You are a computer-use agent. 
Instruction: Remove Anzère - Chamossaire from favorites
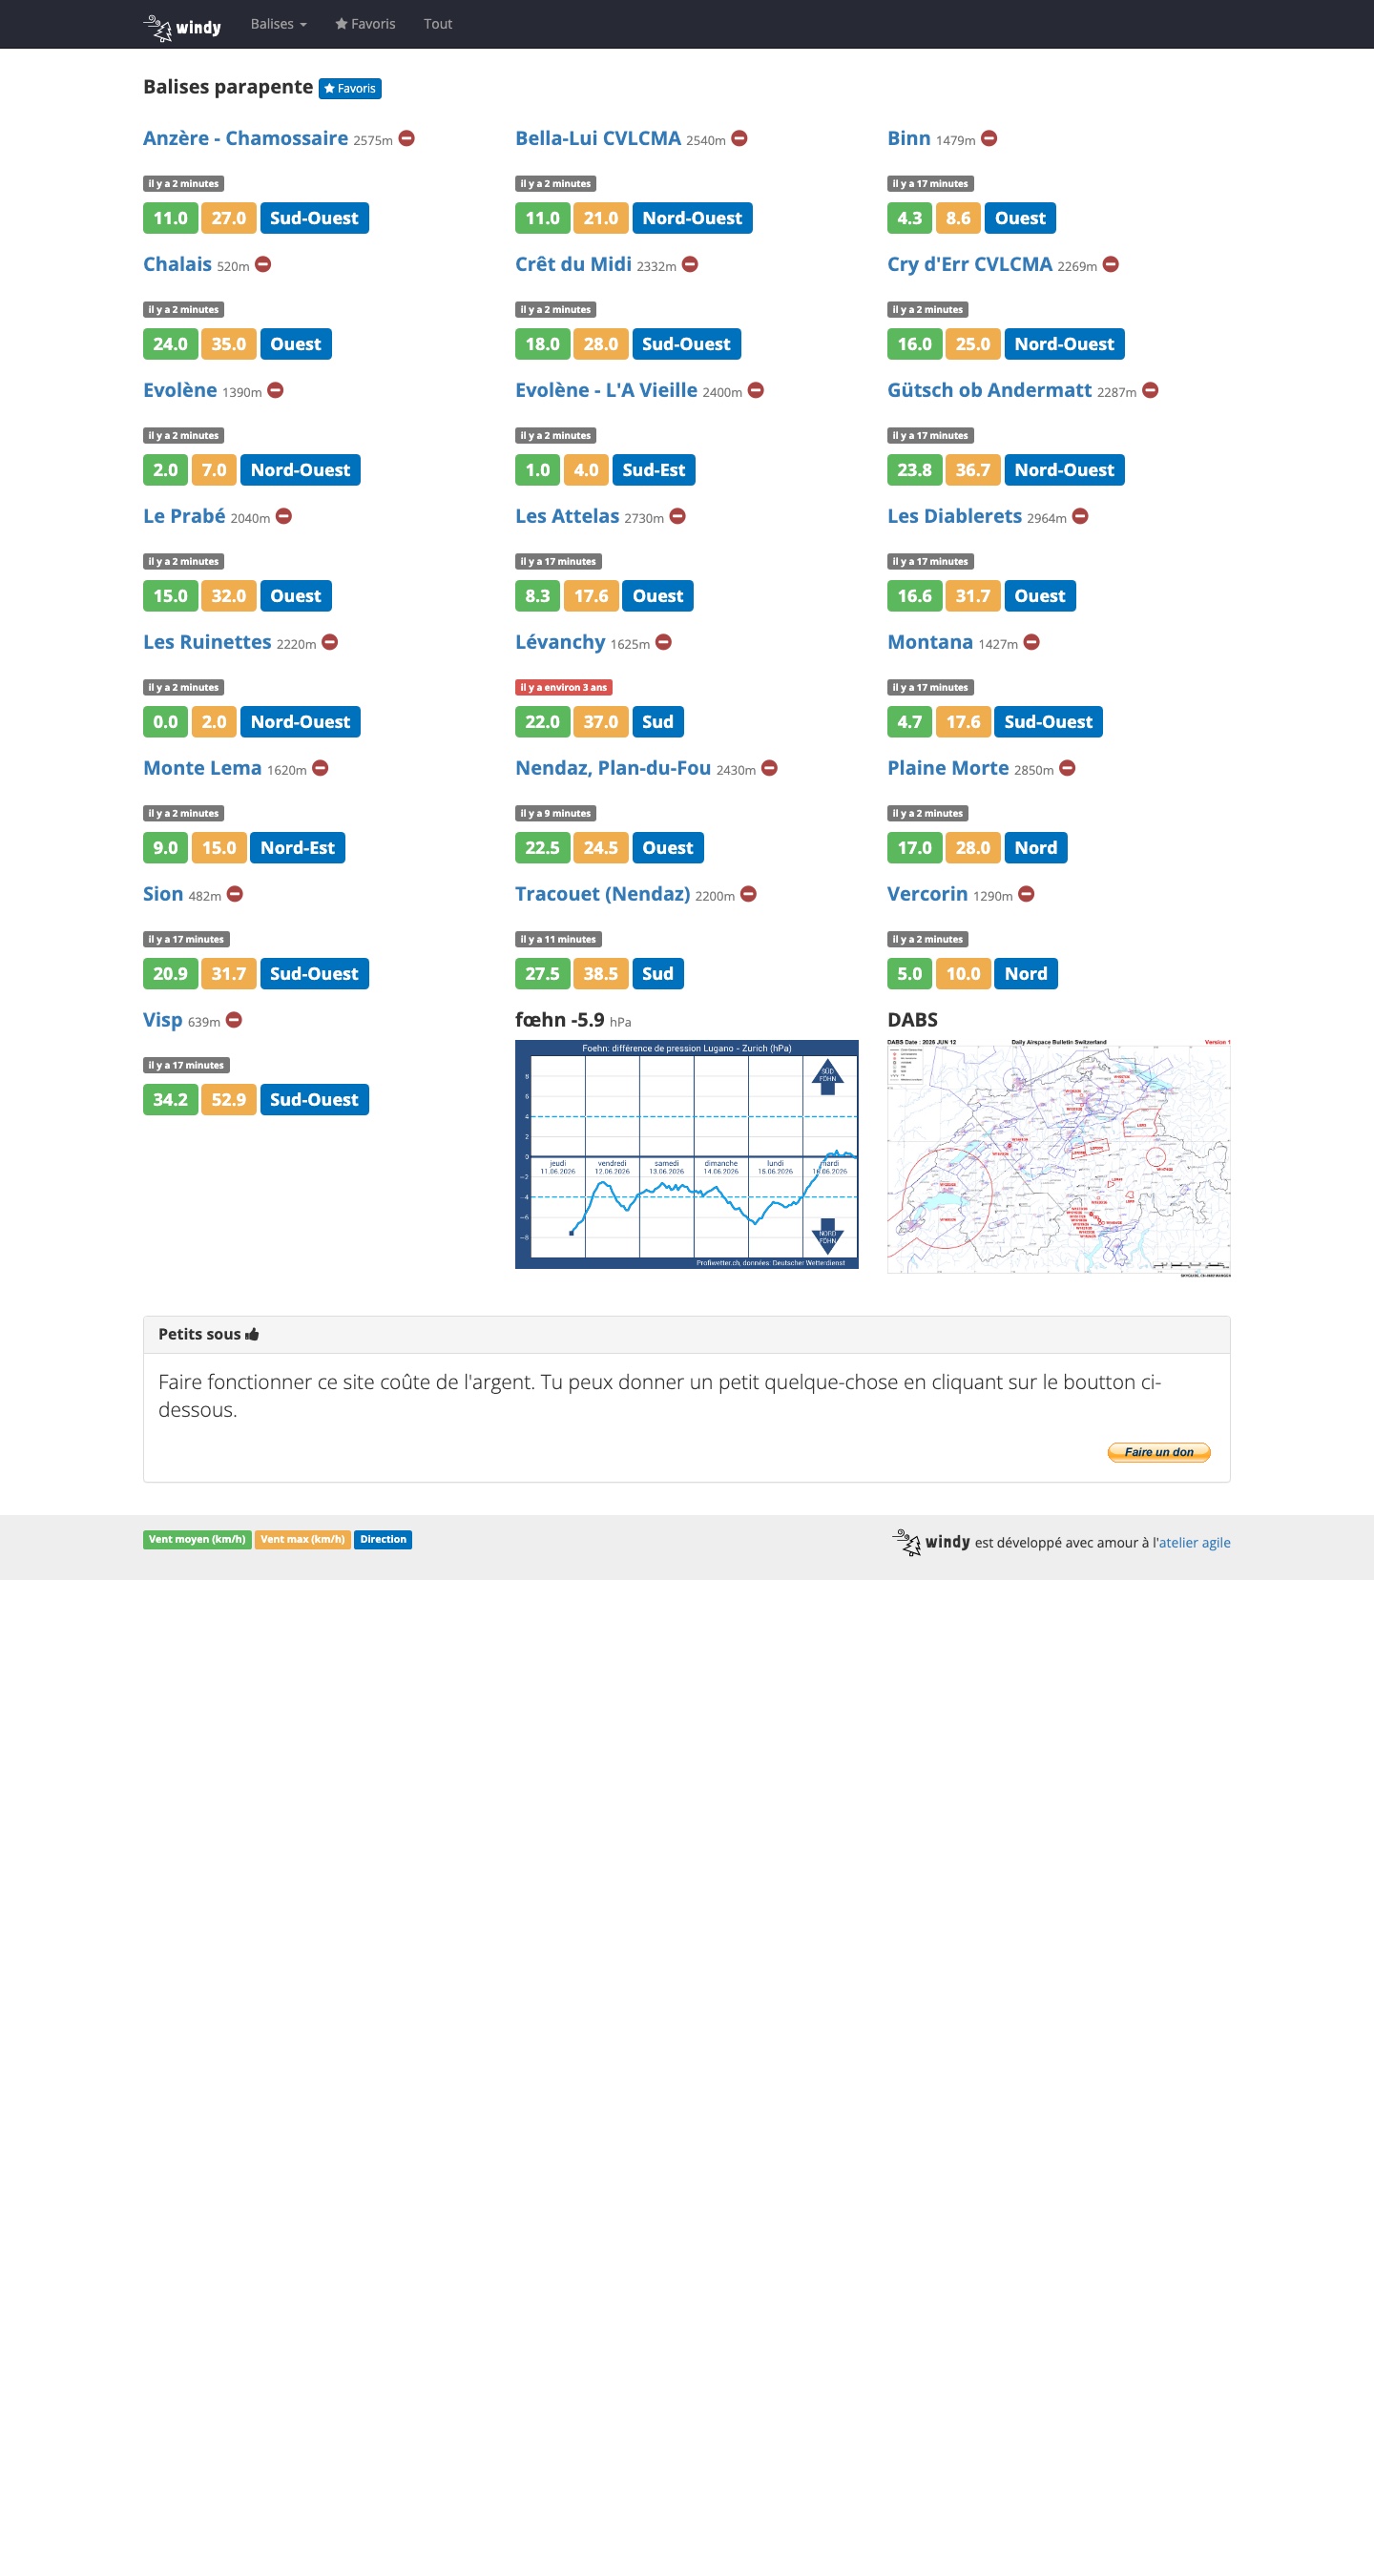pyautogui.click(x=406, y=139)
